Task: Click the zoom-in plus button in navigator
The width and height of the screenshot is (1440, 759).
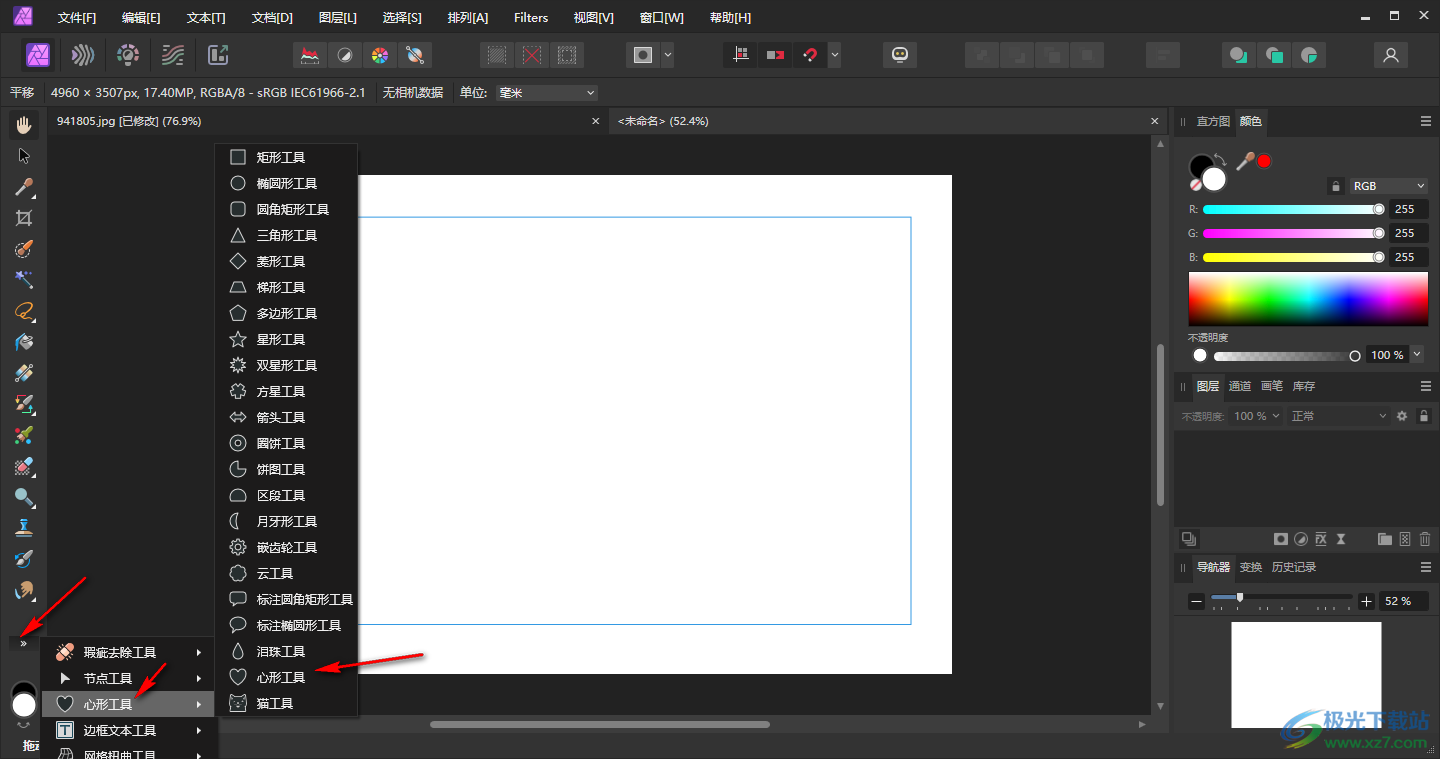Action: click(1367, 601)
